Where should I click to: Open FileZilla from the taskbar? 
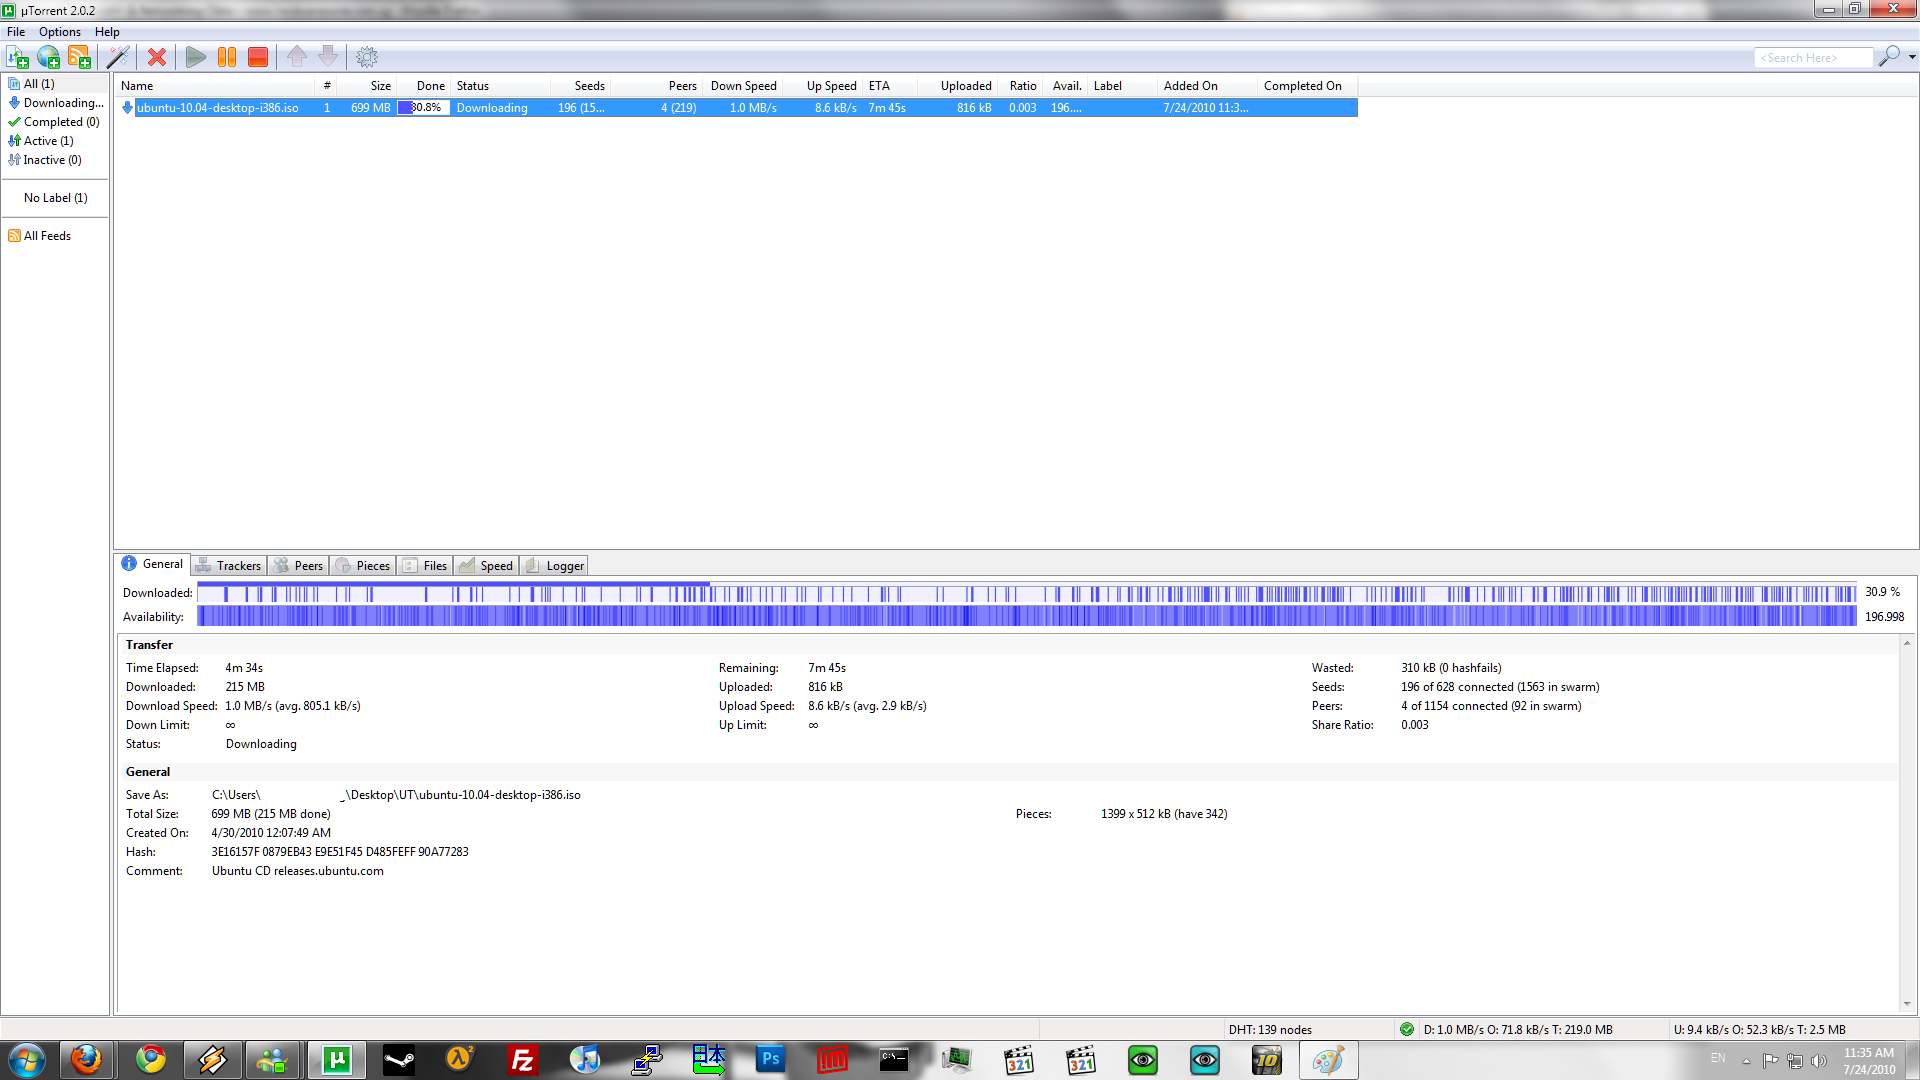click(522, 1060)
